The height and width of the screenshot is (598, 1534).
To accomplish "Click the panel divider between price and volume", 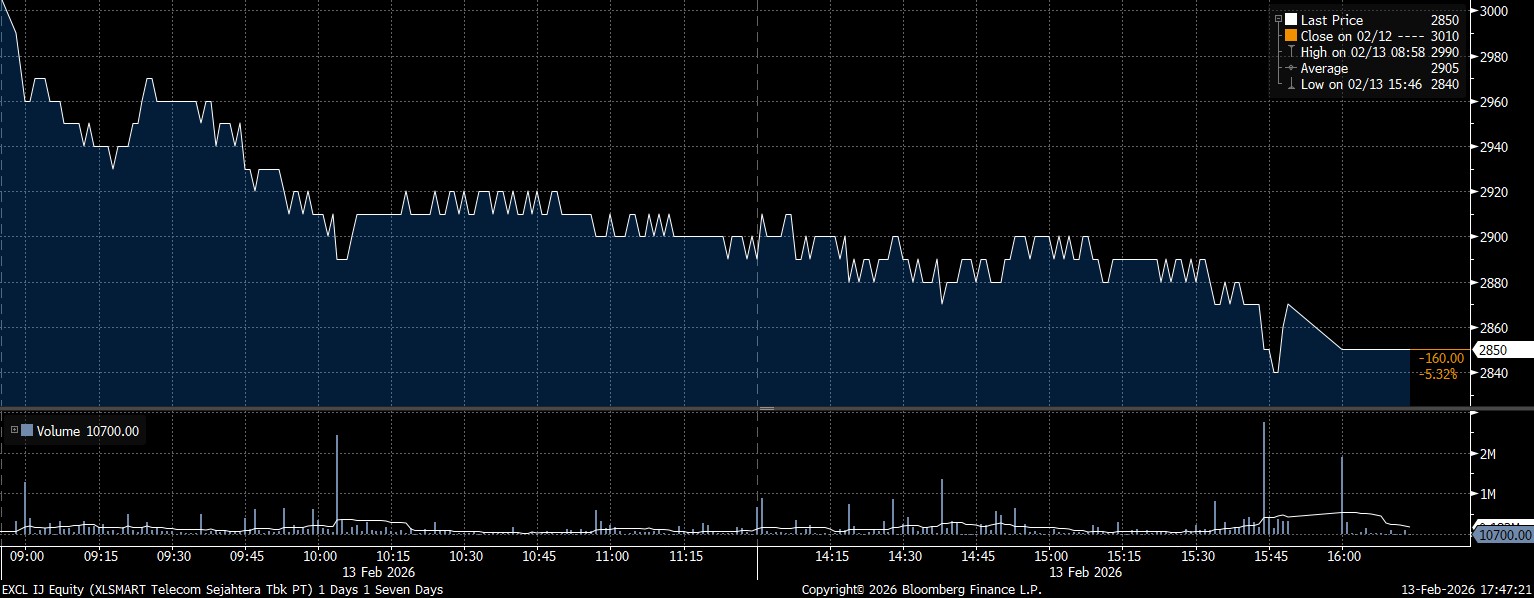I will point(766,408).
